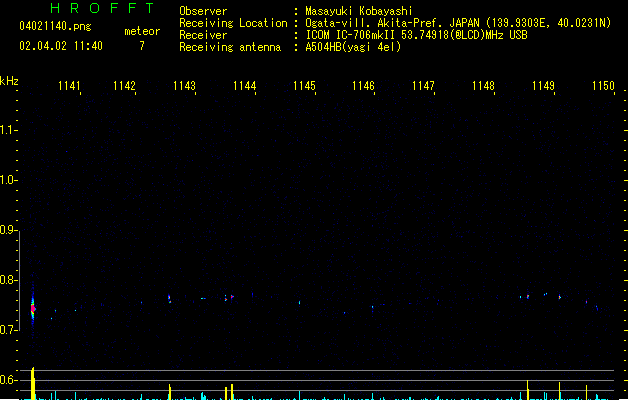Click the yellow power bar just before 1143
Image resolution: width=629 pixels, height=400 pixels.
[170, 392]
